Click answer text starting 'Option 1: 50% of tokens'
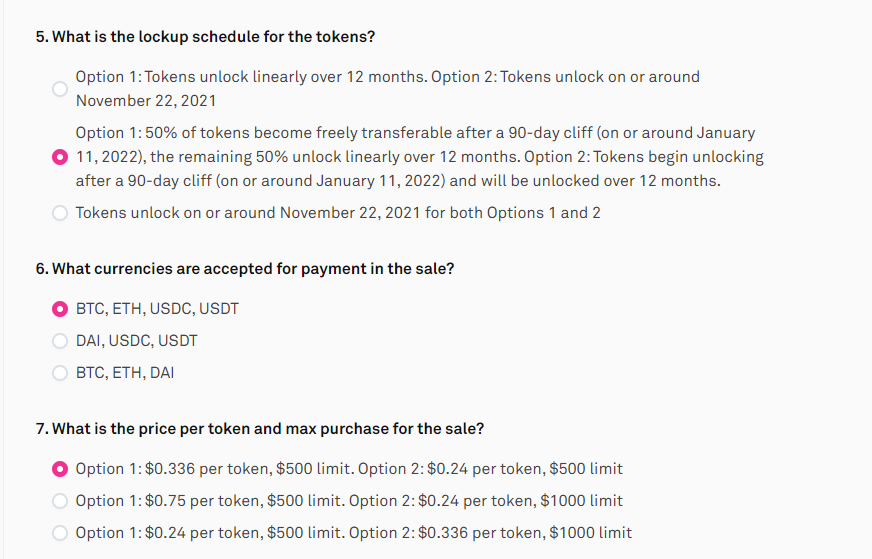872x559 pixels. click(420, 157)
